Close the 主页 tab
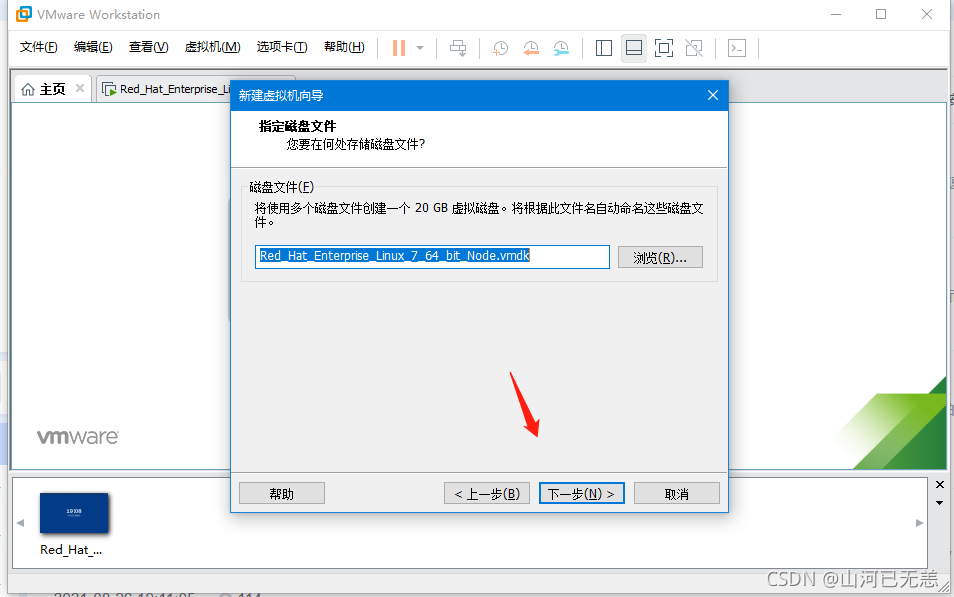Screen dimensions: 954x597 click(x=80, y=88)
